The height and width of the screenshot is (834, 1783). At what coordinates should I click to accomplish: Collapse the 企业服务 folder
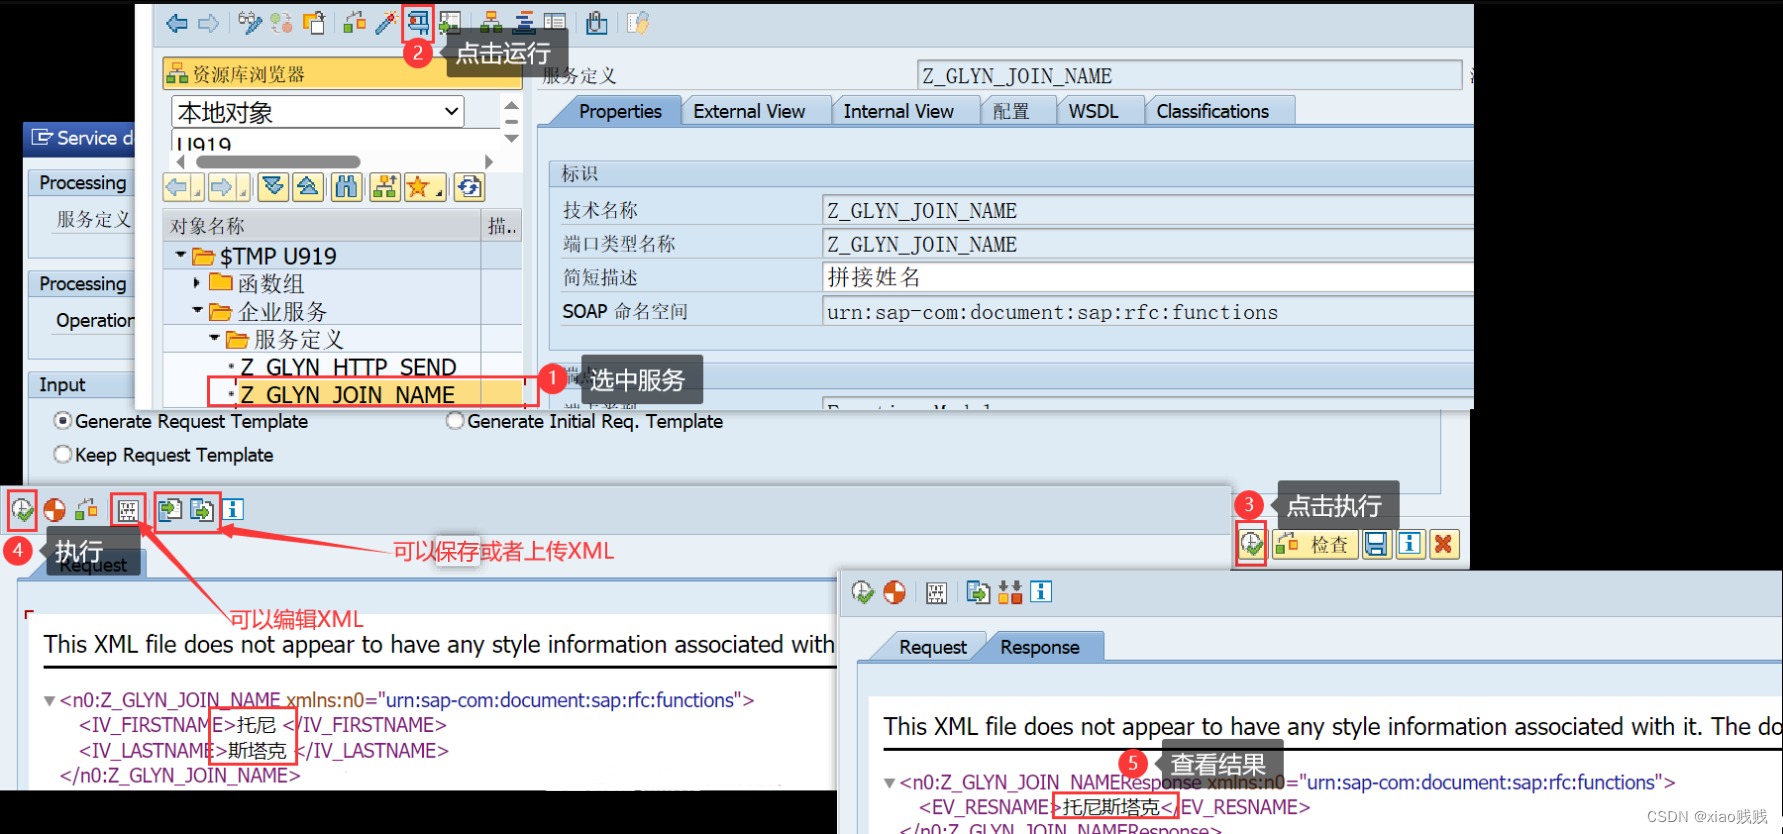coord(197,311)
